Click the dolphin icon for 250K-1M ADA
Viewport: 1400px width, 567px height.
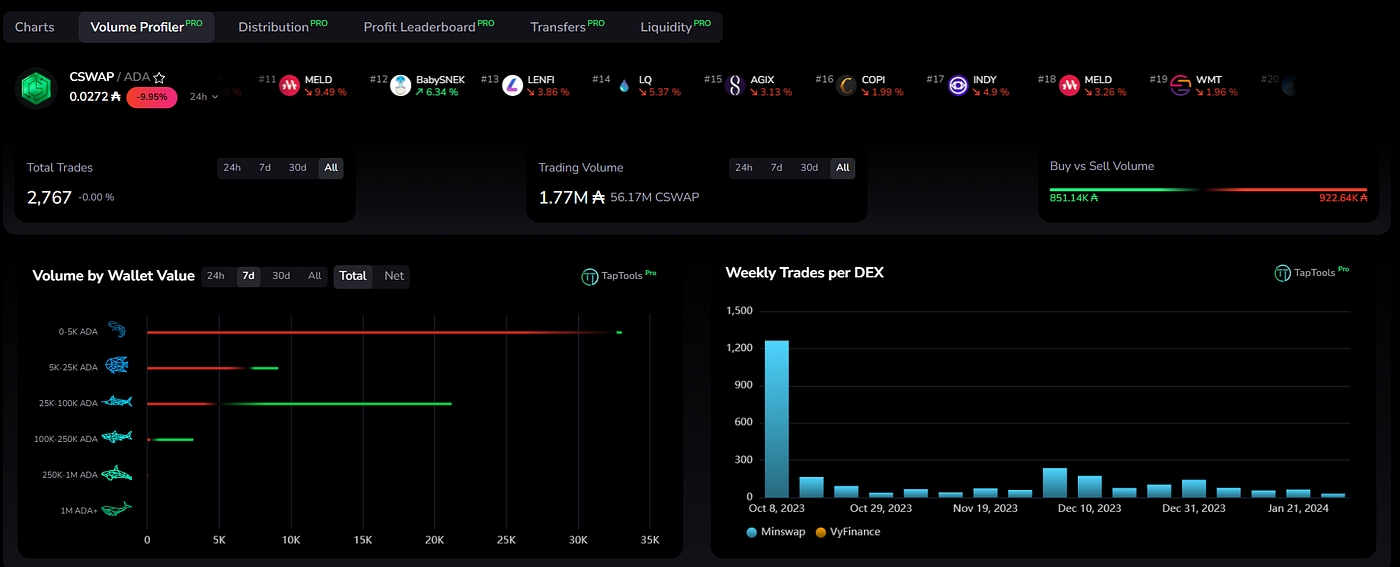coord(117,474)
